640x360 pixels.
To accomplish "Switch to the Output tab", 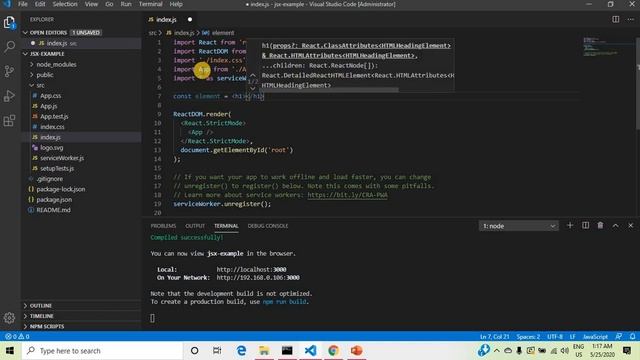I will pyautogui.click(x=195, y=226).
